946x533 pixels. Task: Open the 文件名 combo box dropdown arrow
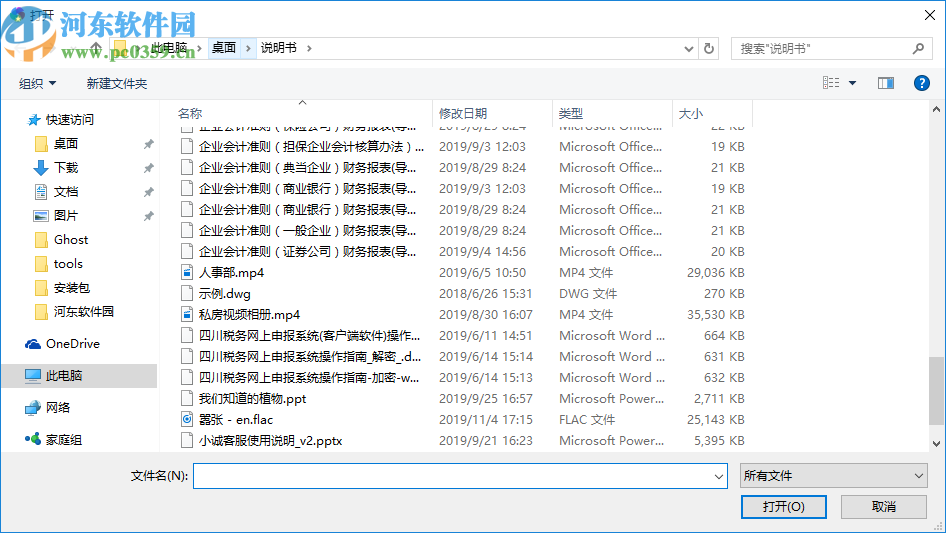[719, 476]
